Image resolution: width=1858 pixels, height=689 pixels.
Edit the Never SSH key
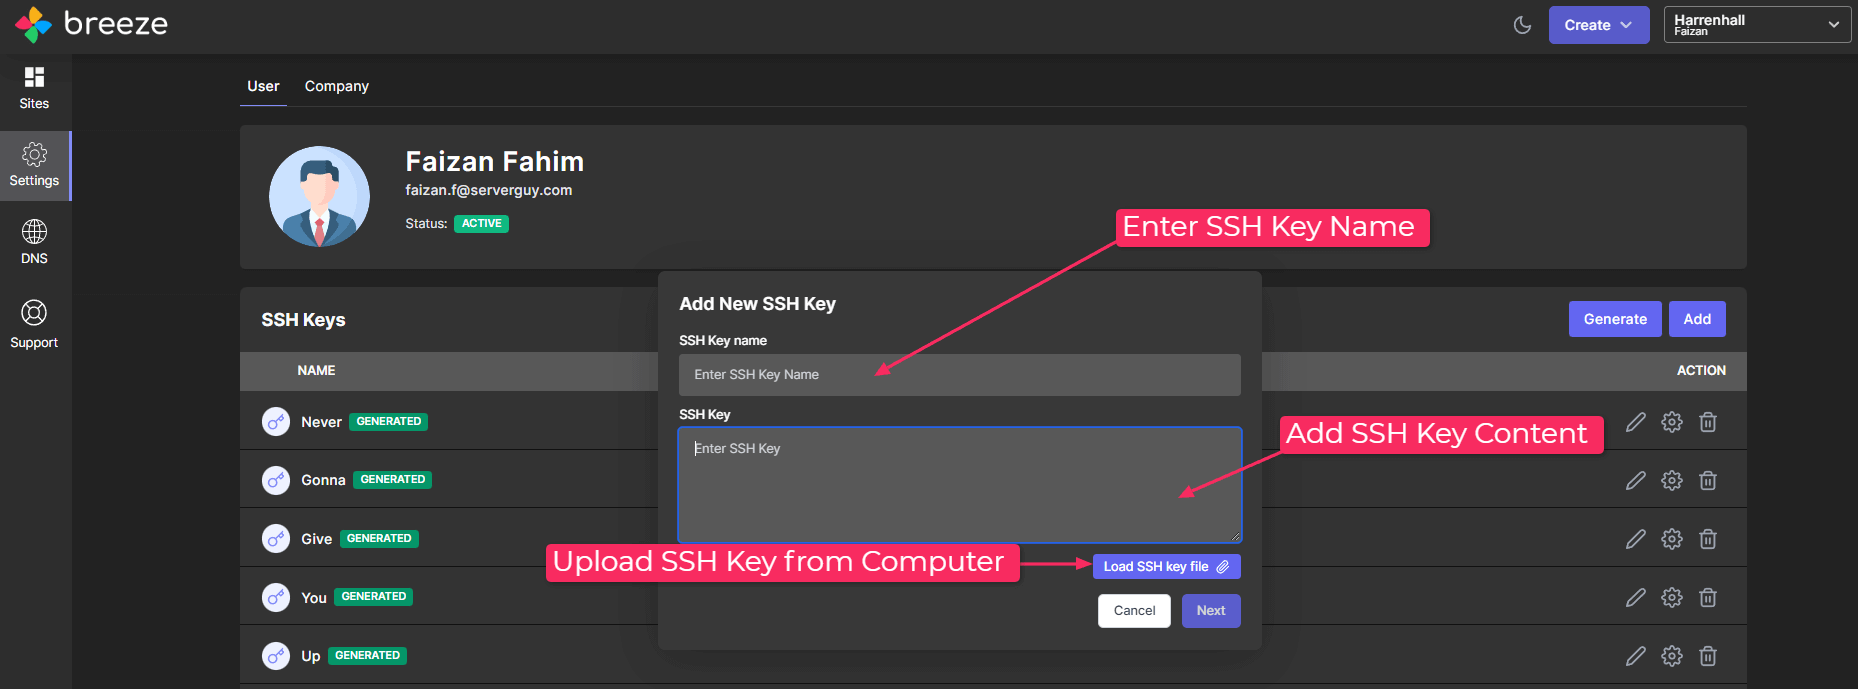pyautogui.click(x=1636, y=422)
